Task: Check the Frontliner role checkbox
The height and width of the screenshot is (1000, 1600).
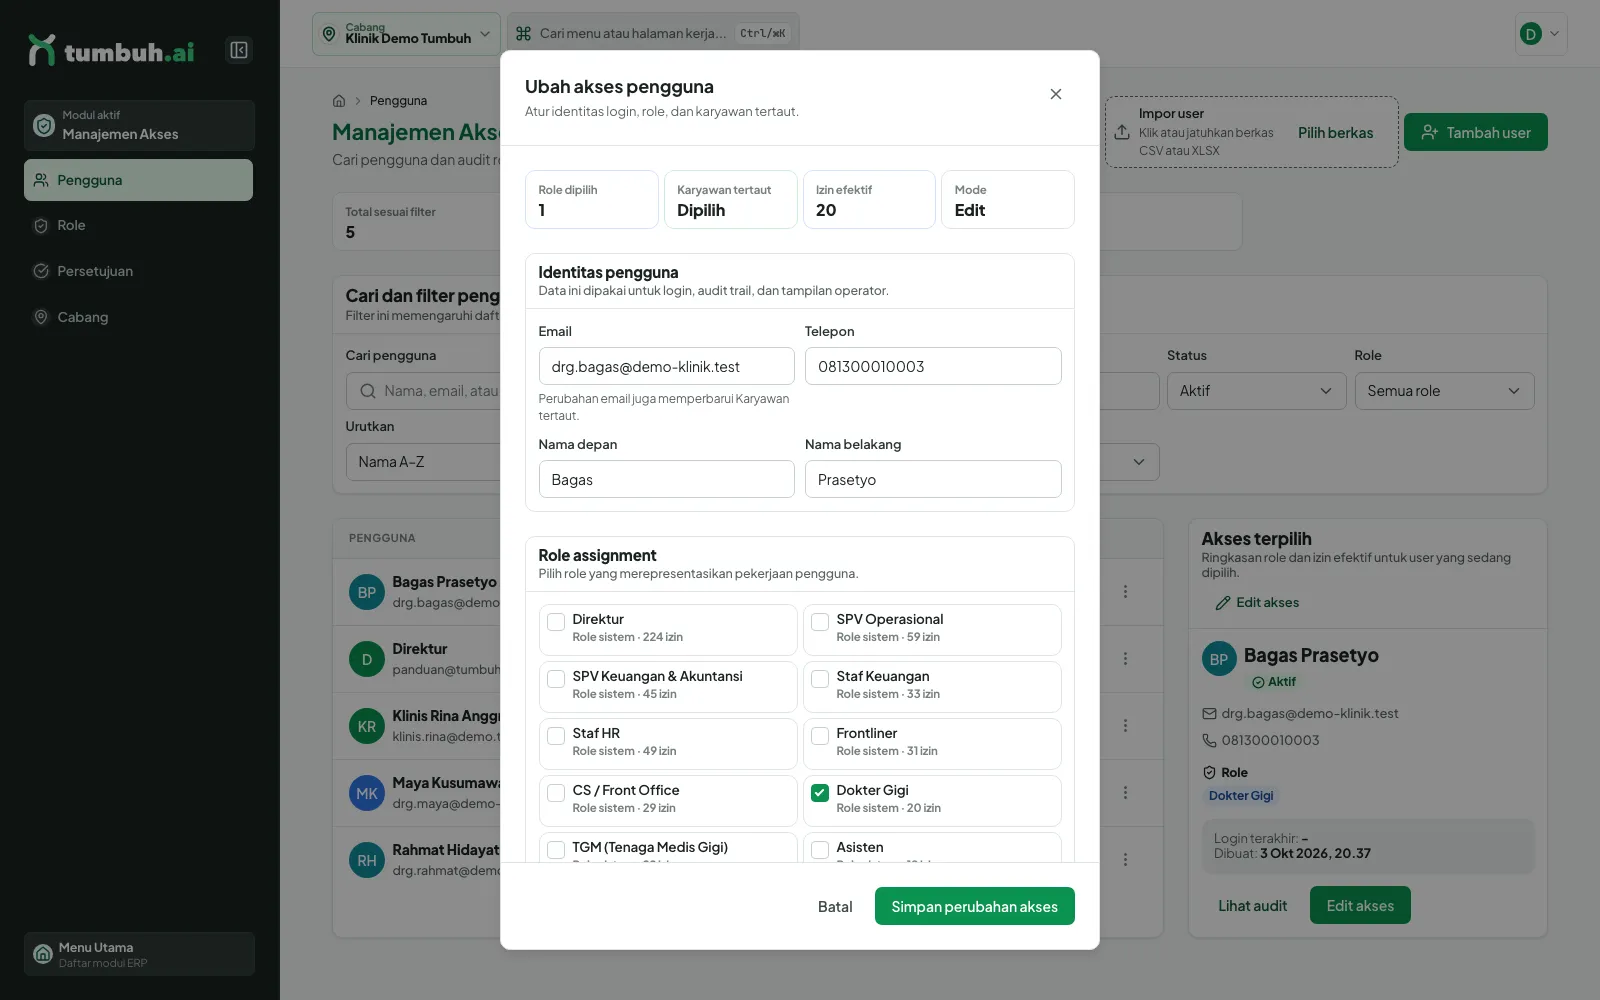Action: [x=820, y=736]
